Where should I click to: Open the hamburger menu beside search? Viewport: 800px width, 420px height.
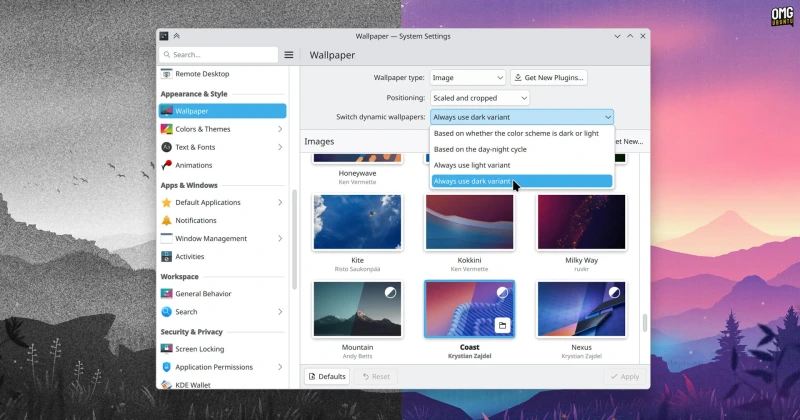[x=289, y=55]
